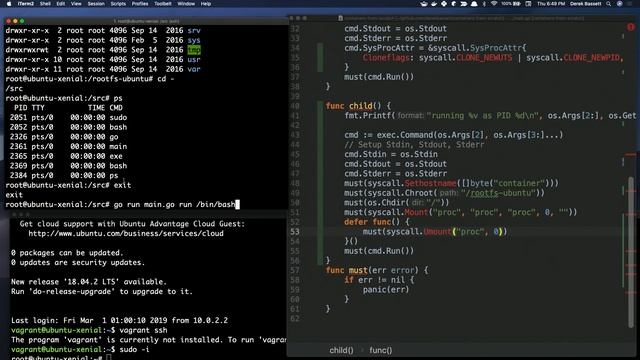
Task: Click the red error stripe mark beside line 45
Action: click(x=631, y=155)
